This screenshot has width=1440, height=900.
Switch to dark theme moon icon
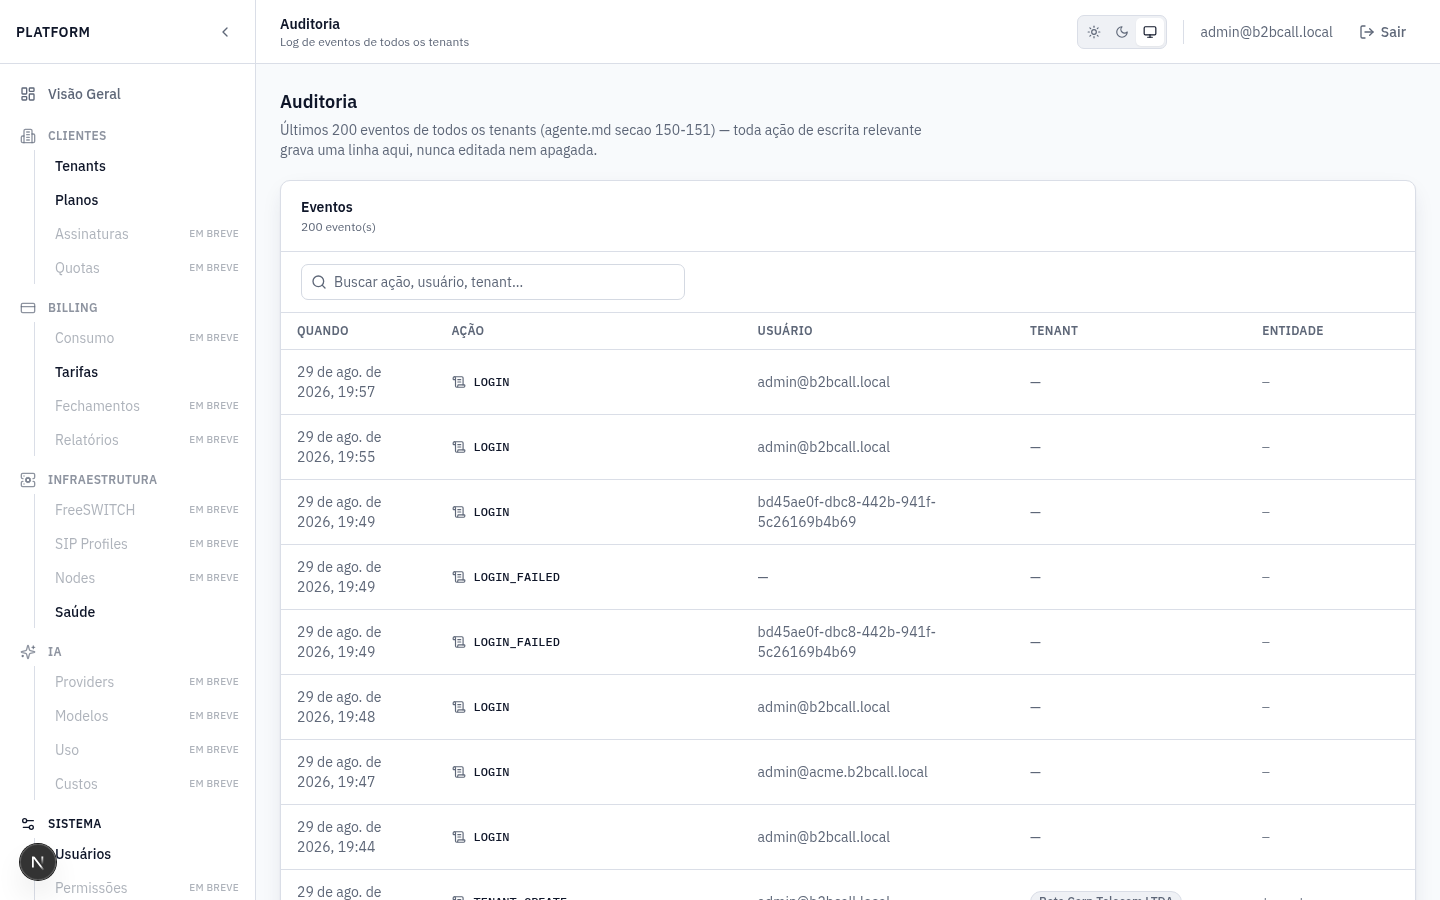click(x=1122, y=32)
